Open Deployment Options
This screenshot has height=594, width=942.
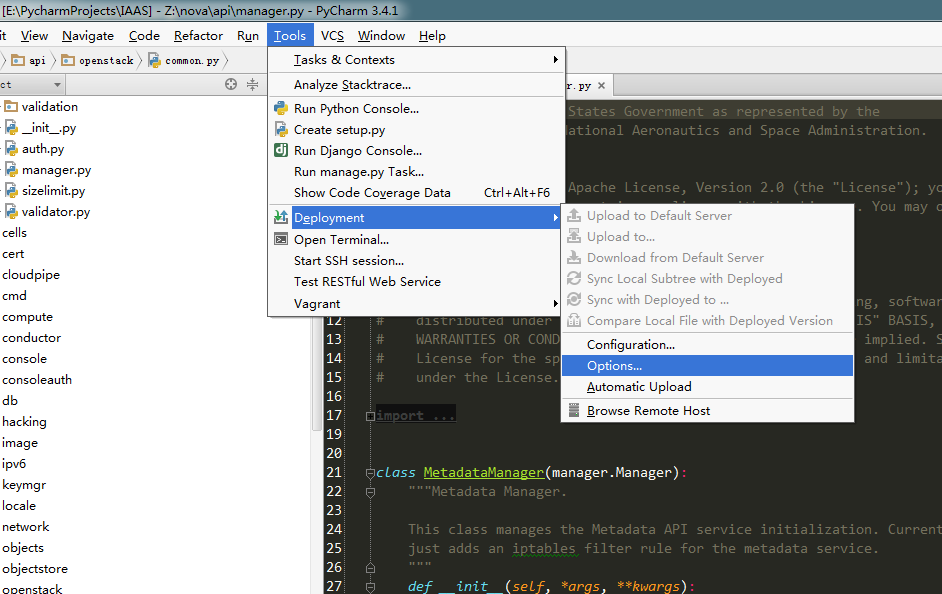pos(708,366)
